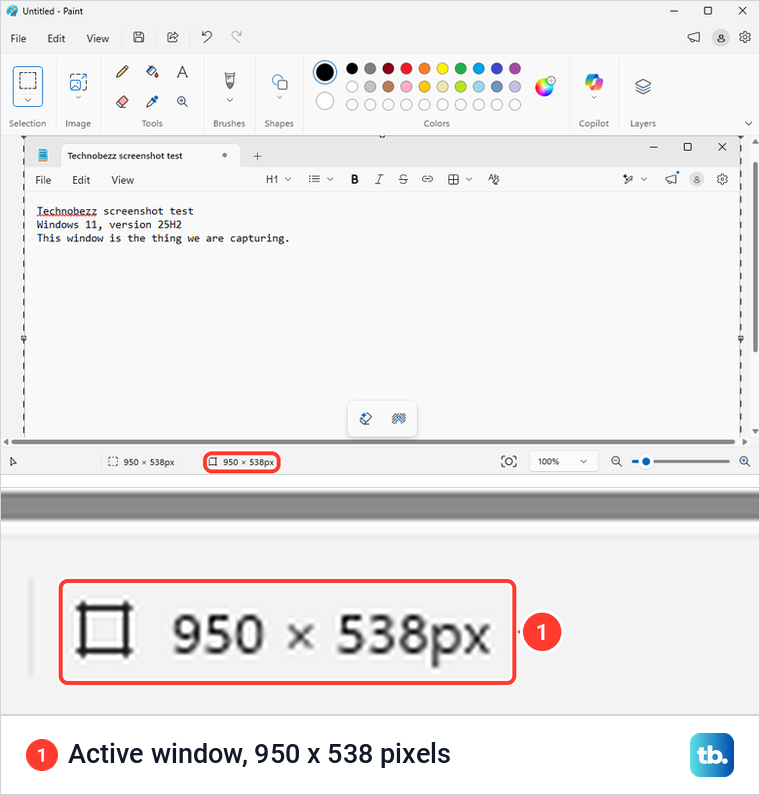Image resolution: width=760 pixels, height=795 pixels.
Task: Open Paint's File menu
Action: (18, 39)
